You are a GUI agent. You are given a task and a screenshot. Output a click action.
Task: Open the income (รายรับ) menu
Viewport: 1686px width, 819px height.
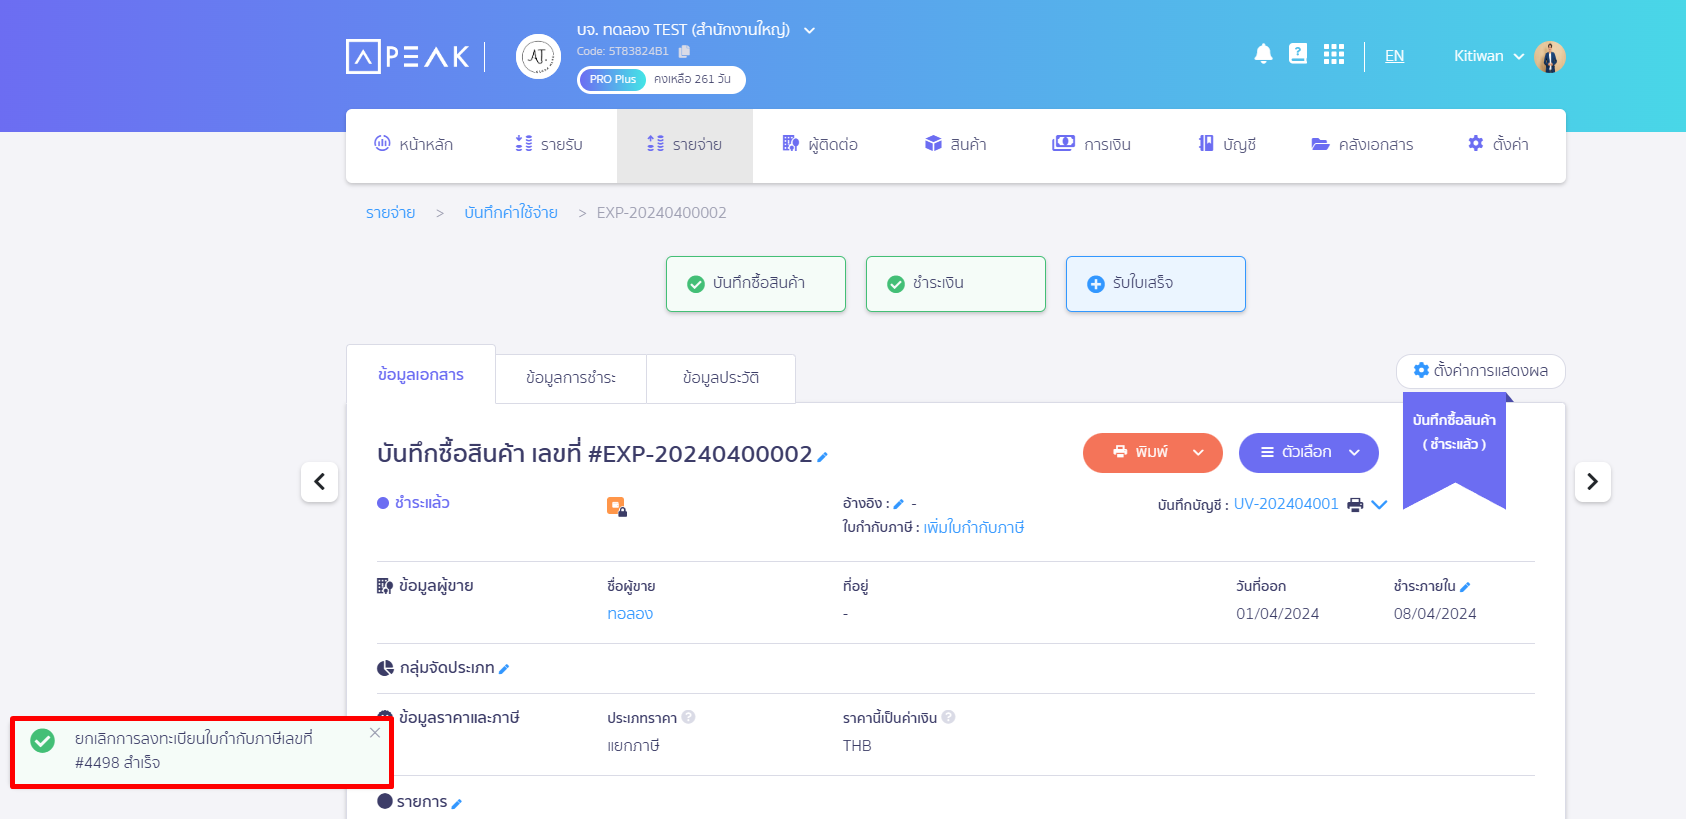coord(549,145)
